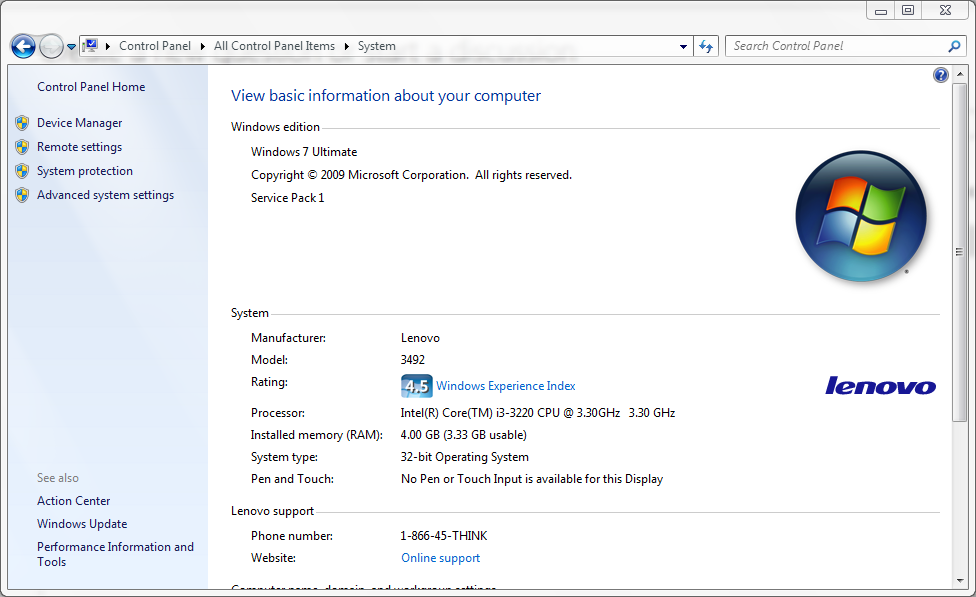Click the shield icon beside Advanced system settings
Image resolution: width=976 pixels, height=597 pixels.
(22, 195)
